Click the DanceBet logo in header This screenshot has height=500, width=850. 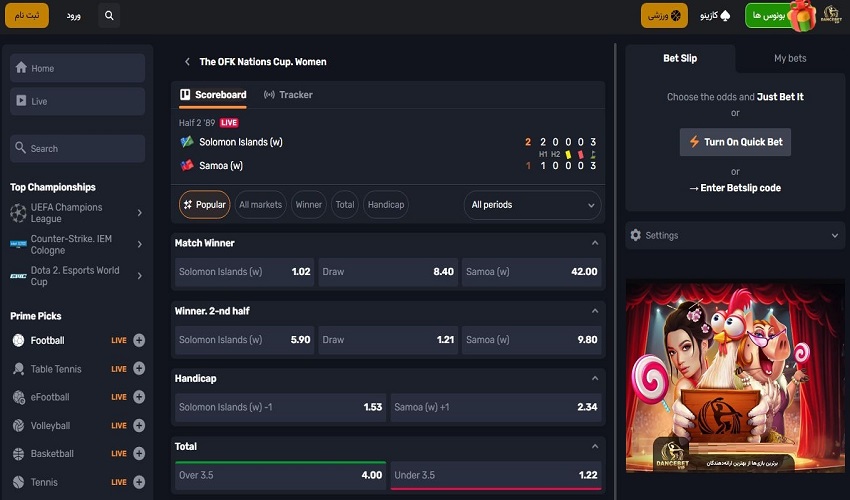point(831,16)
